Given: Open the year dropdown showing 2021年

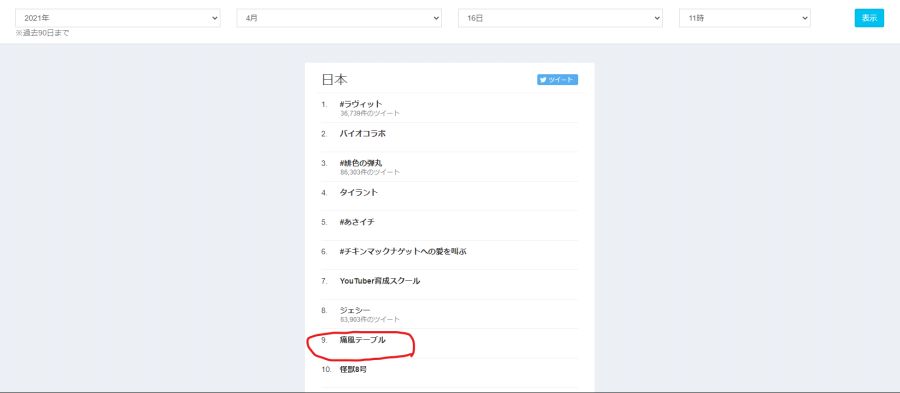Looking at the screenshot, I should 118,18.
